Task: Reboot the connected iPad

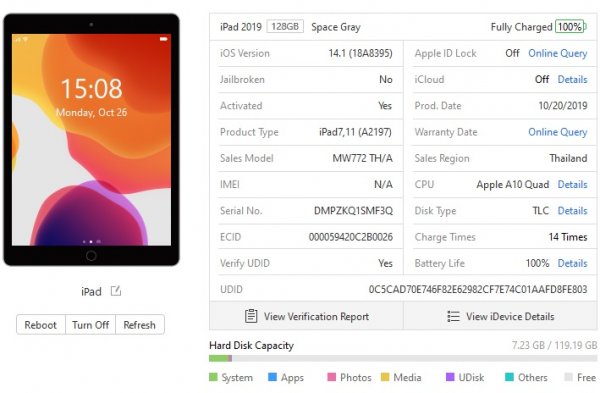Action: coord(41,325)
